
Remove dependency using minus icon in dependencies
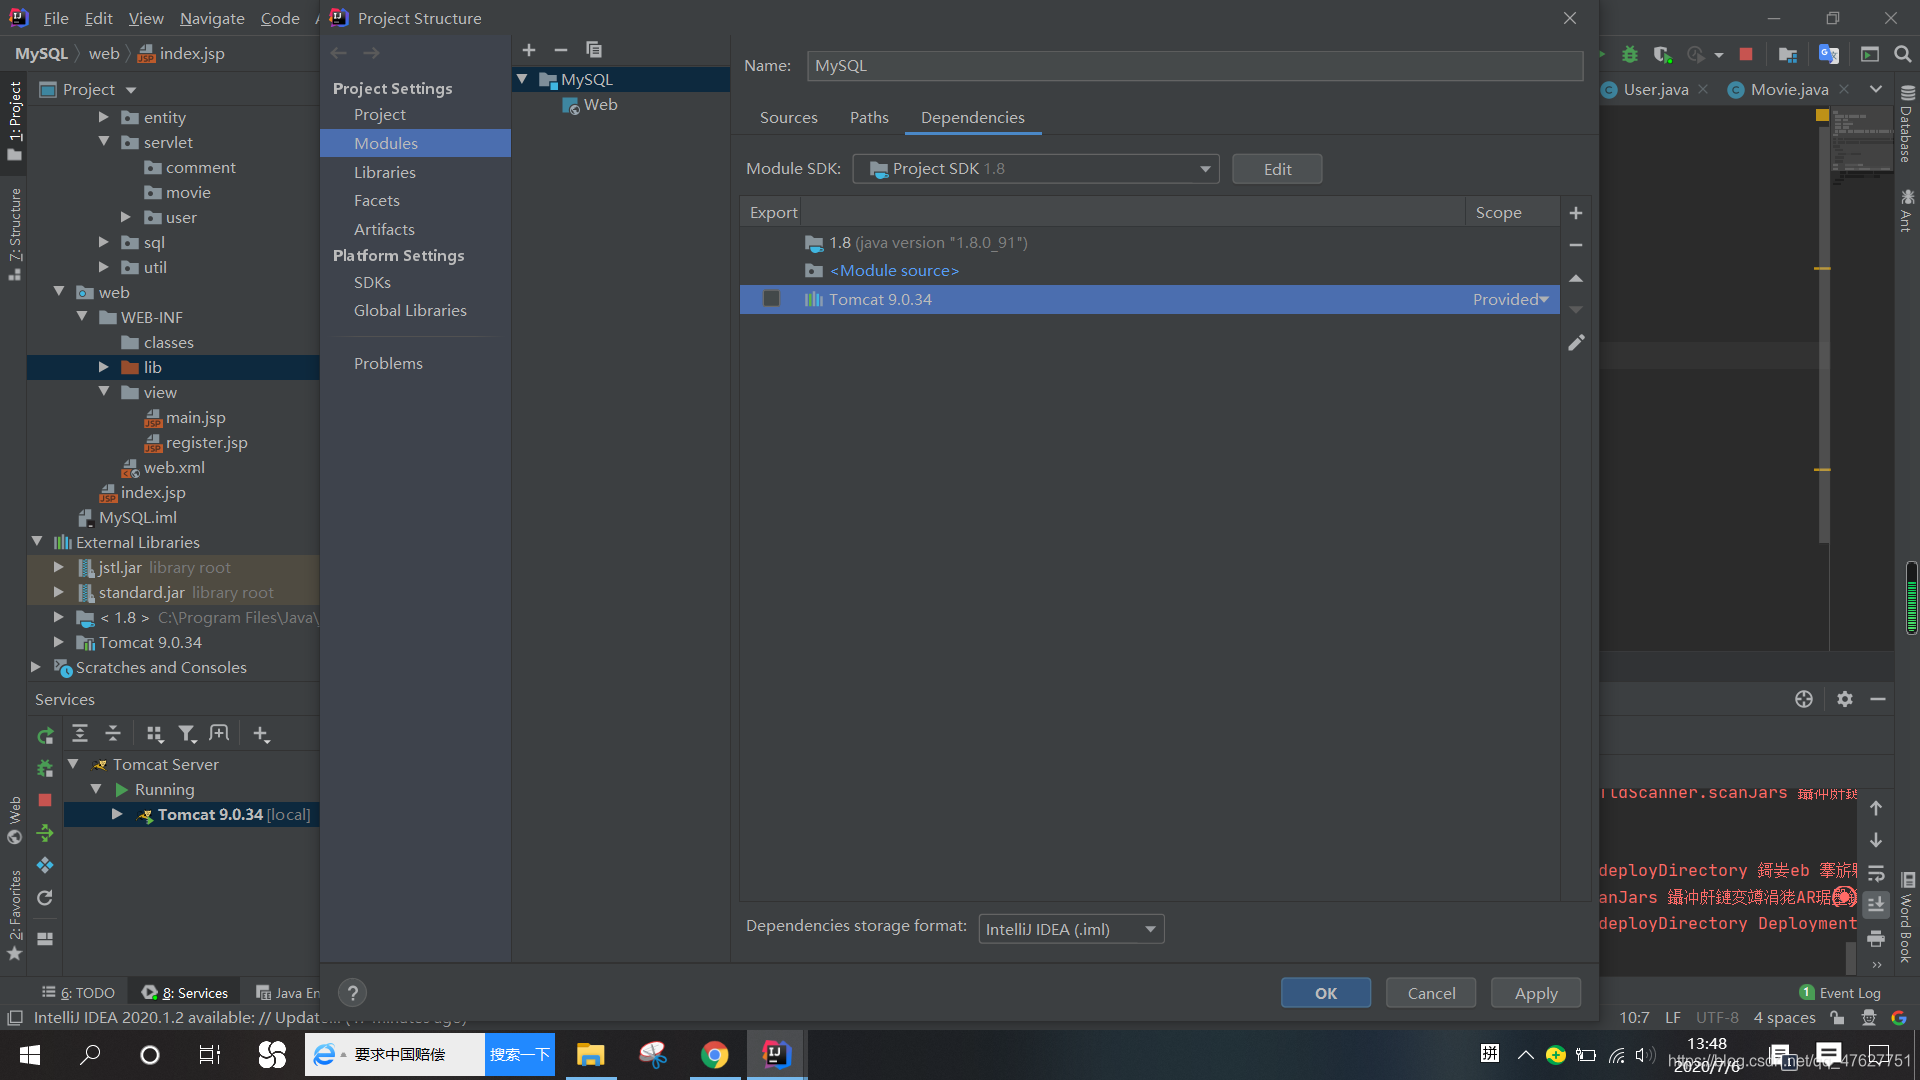click(1576, 245)
